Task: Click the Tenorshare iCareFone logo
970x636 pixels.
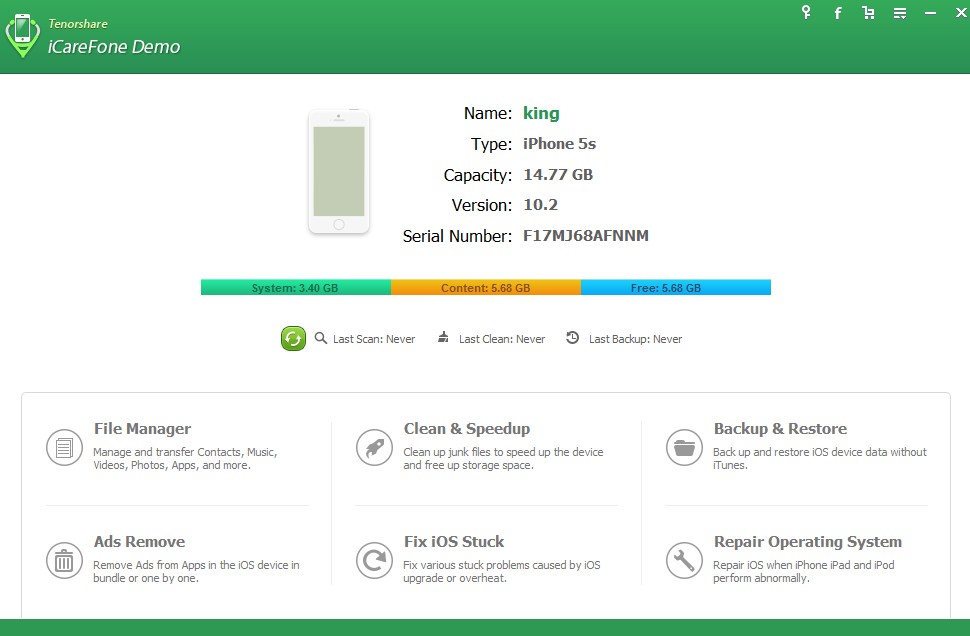Action: pyautogui.click(x=22, y=35)
